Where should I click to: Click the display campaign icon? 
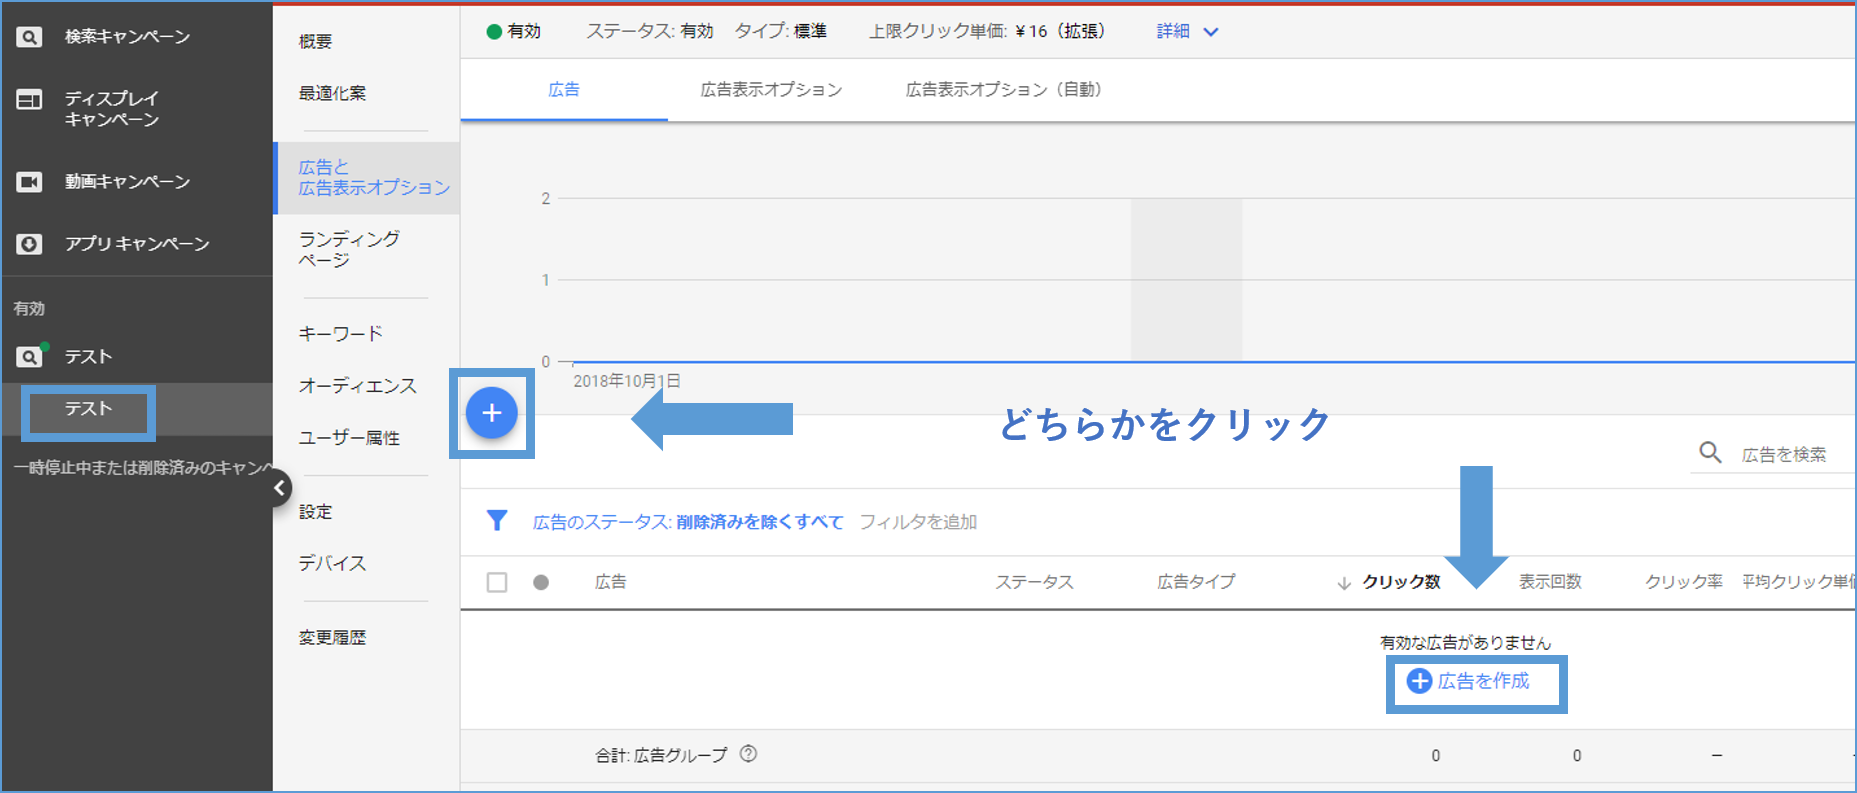(x=29, y=100)
